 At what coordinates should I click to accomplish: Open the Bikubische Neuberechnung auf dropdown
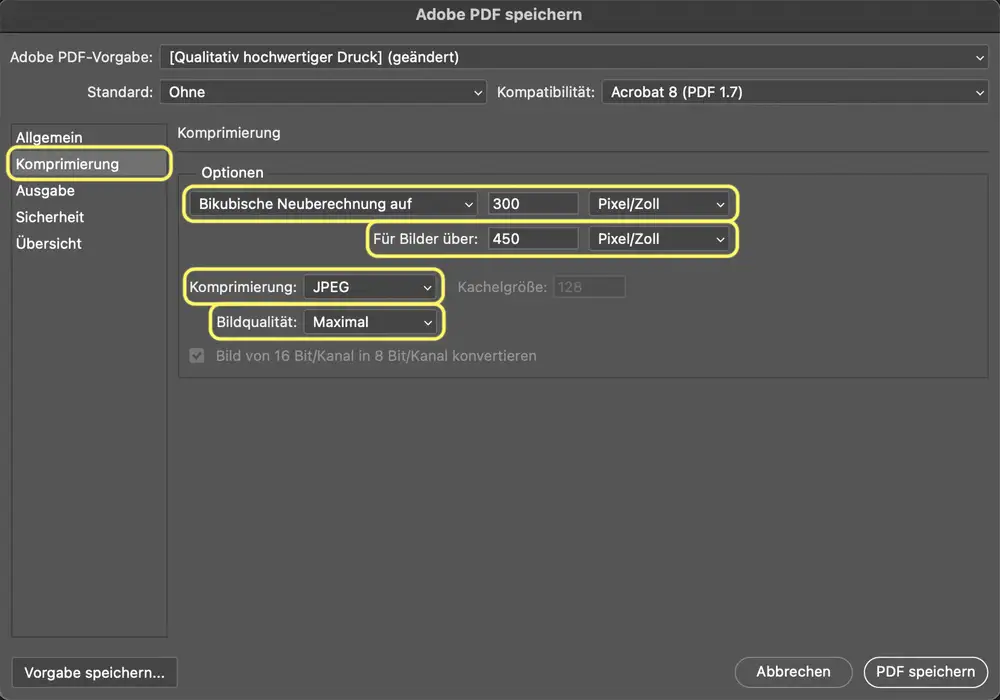334,204
